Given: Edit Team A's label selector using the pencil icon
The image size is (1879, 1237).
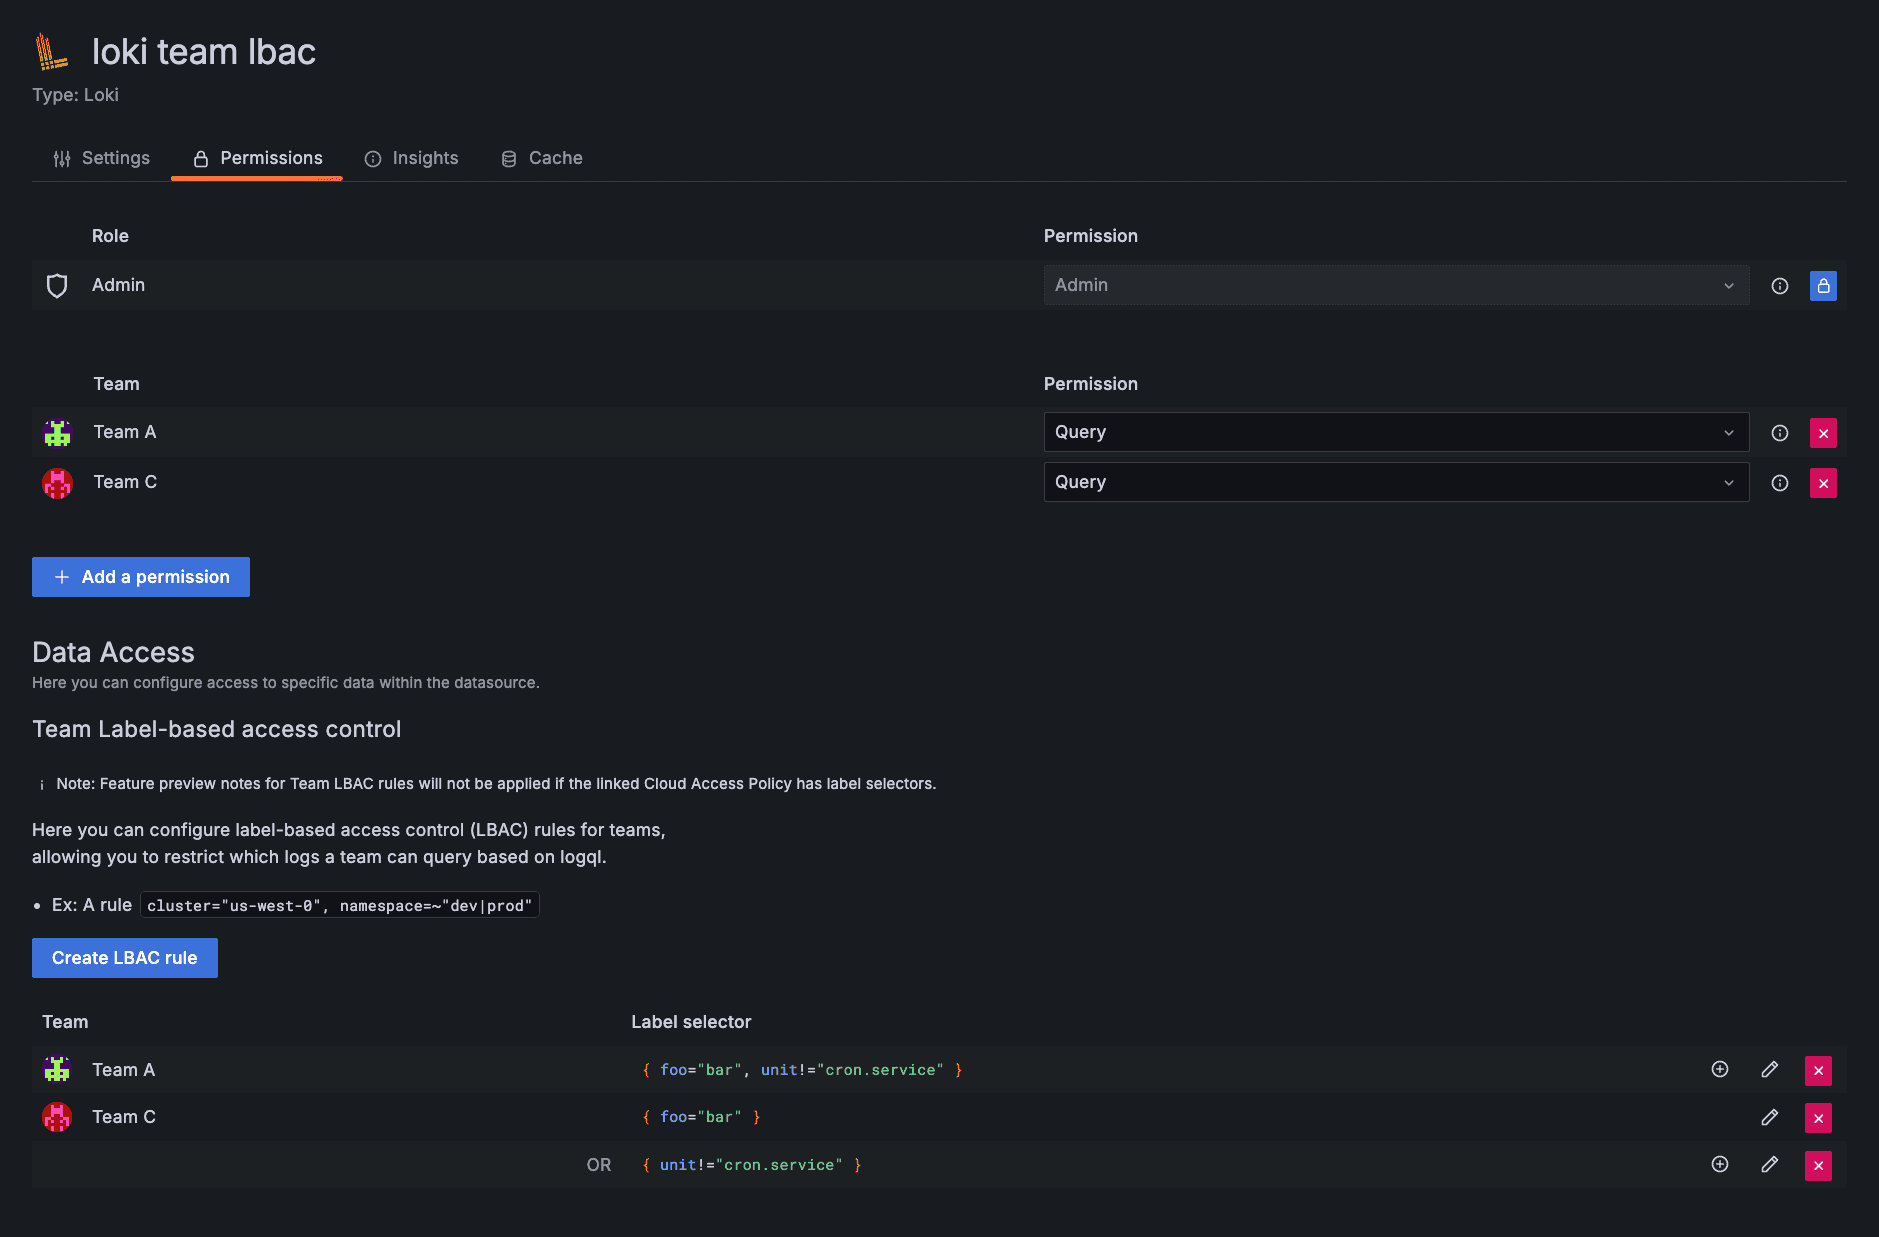Looking at the screenshot, I should (x=1769, y=1069).
